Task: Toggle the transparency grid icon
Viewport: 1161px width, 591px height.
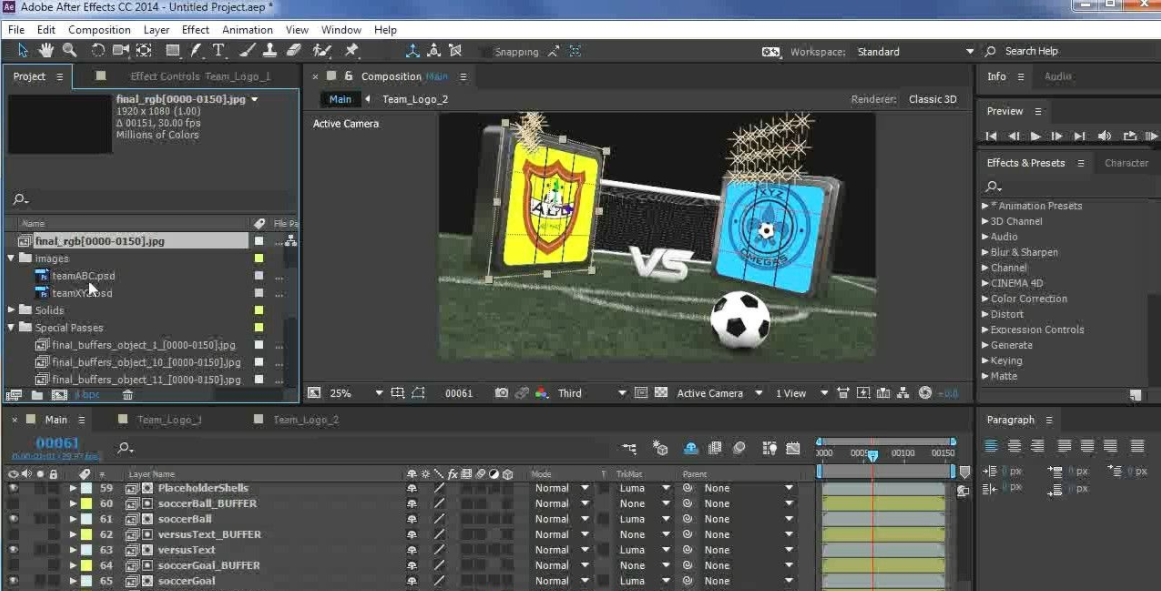Action: pyautogui.click(x=661, y=393)
